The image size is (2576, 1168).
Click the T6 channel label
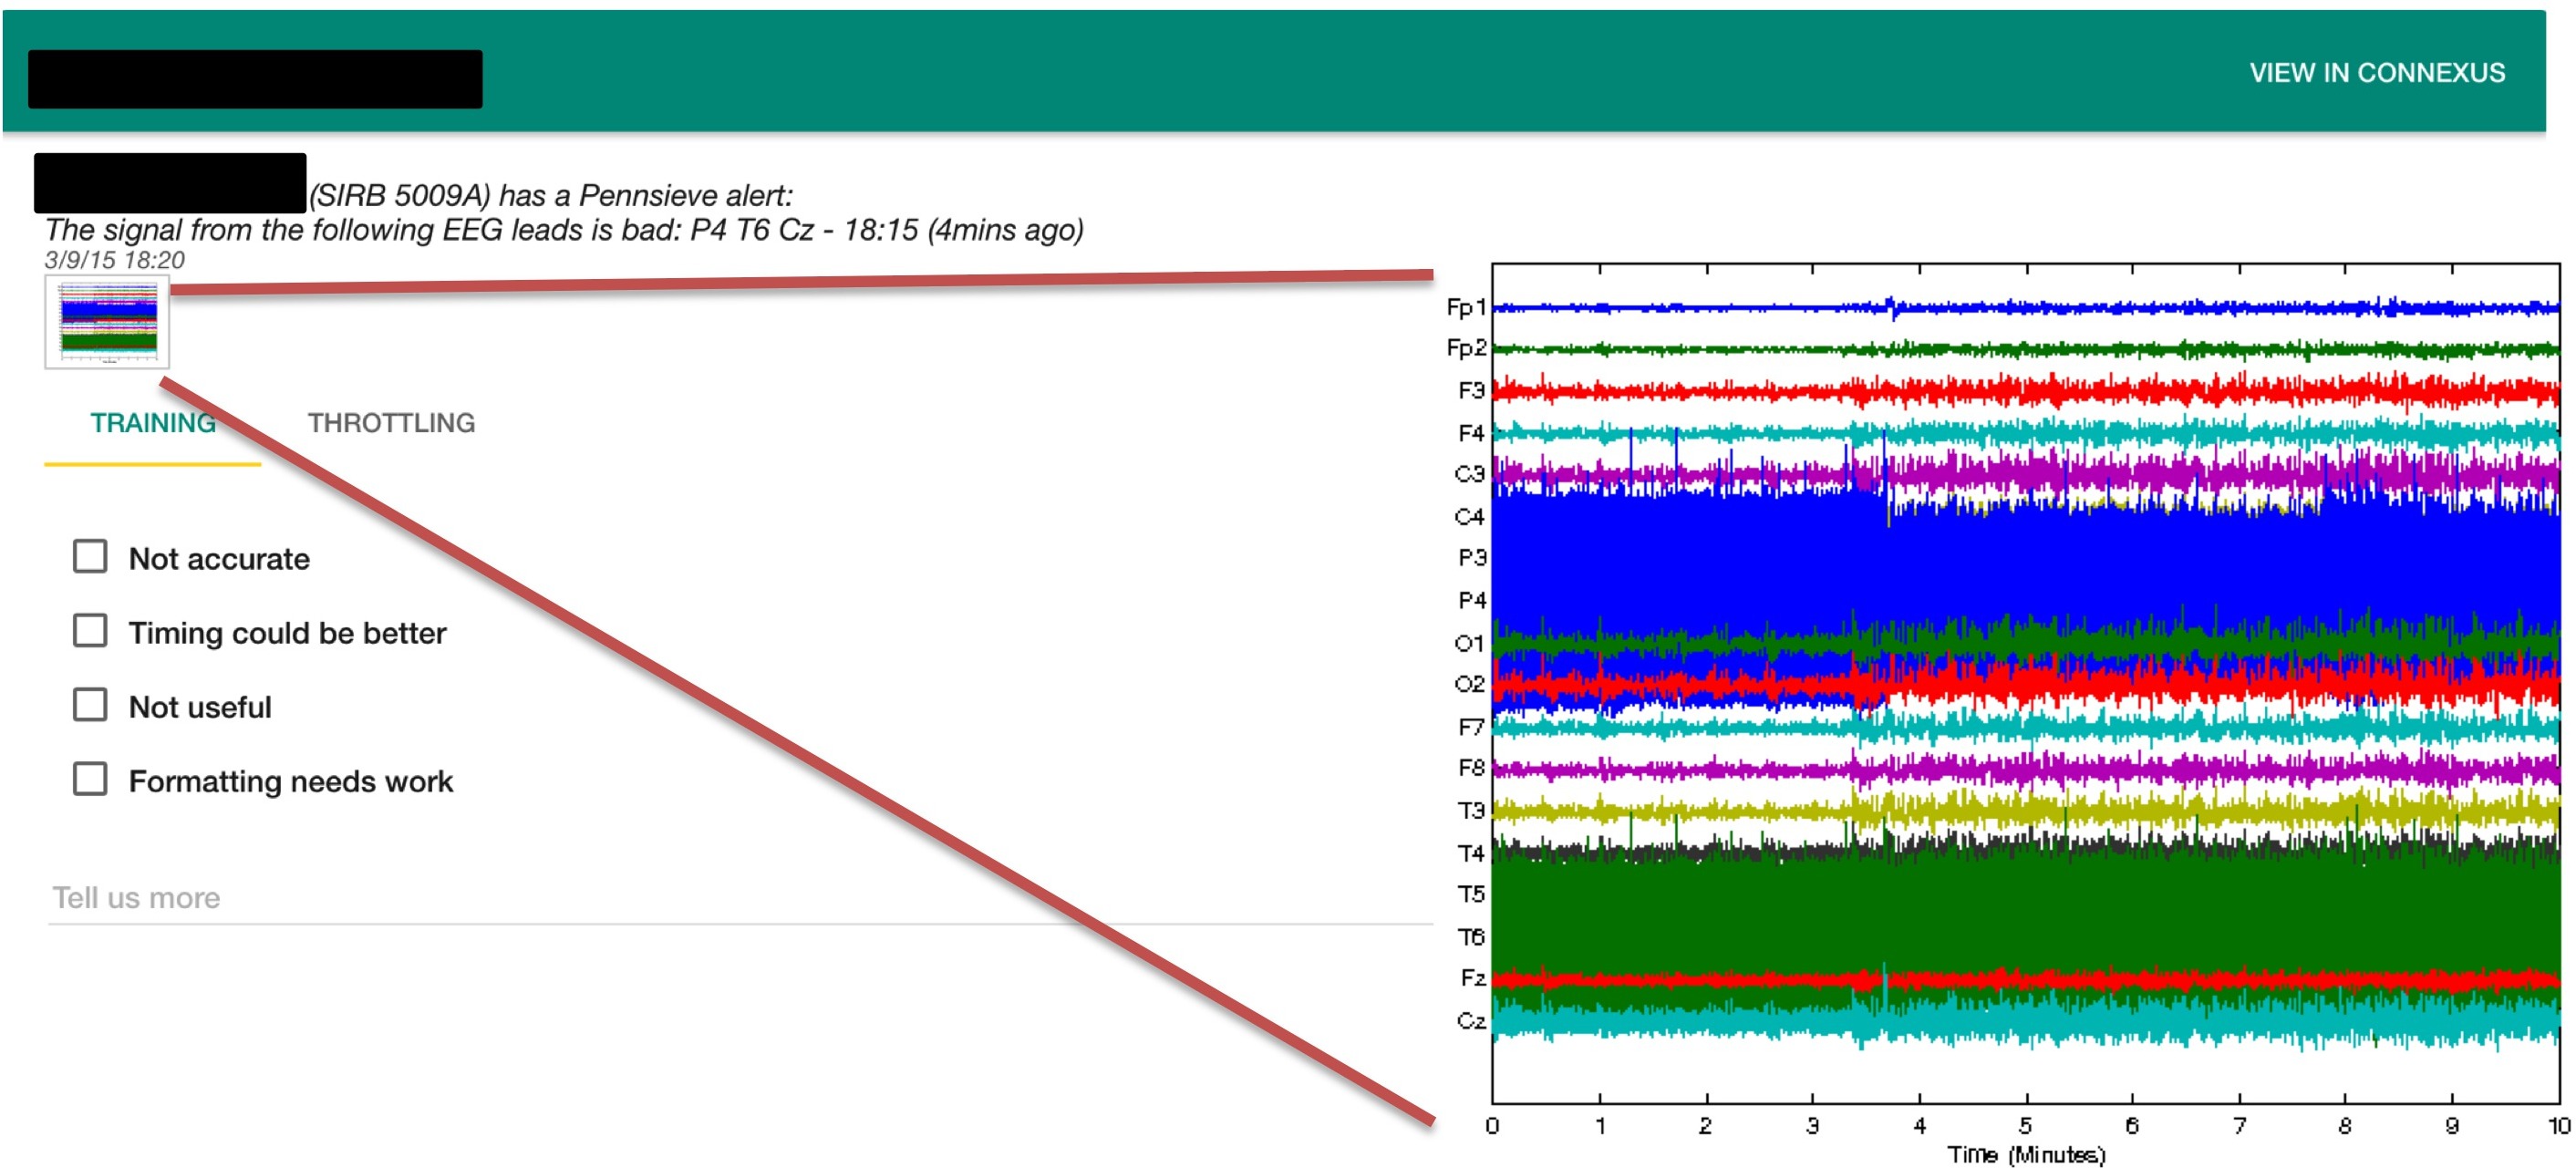click(1470, 936)
